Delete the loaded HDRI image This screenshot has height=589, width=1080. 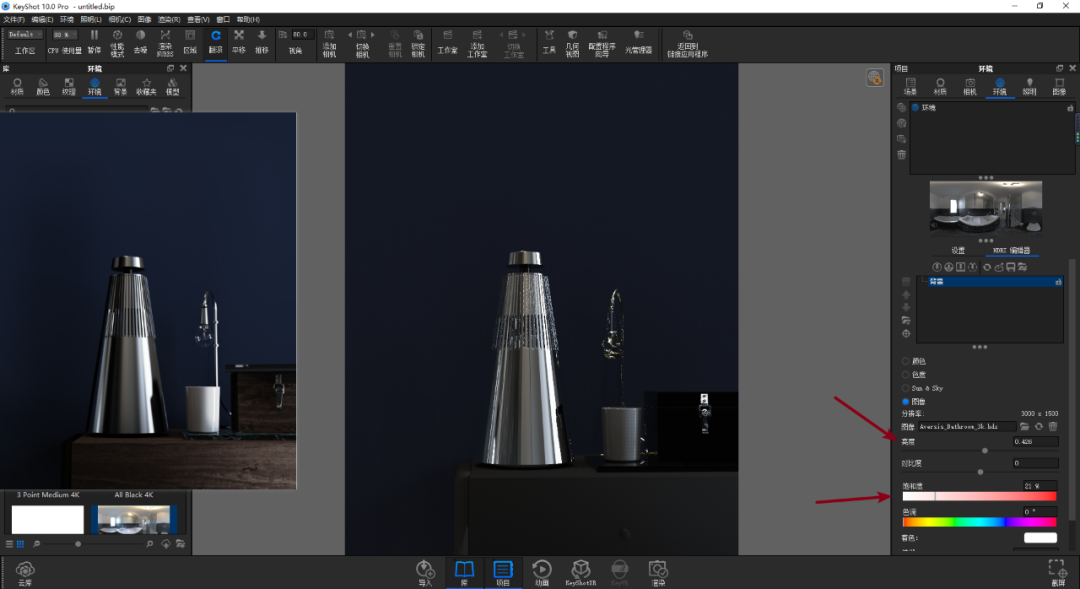pos(1053,427)
